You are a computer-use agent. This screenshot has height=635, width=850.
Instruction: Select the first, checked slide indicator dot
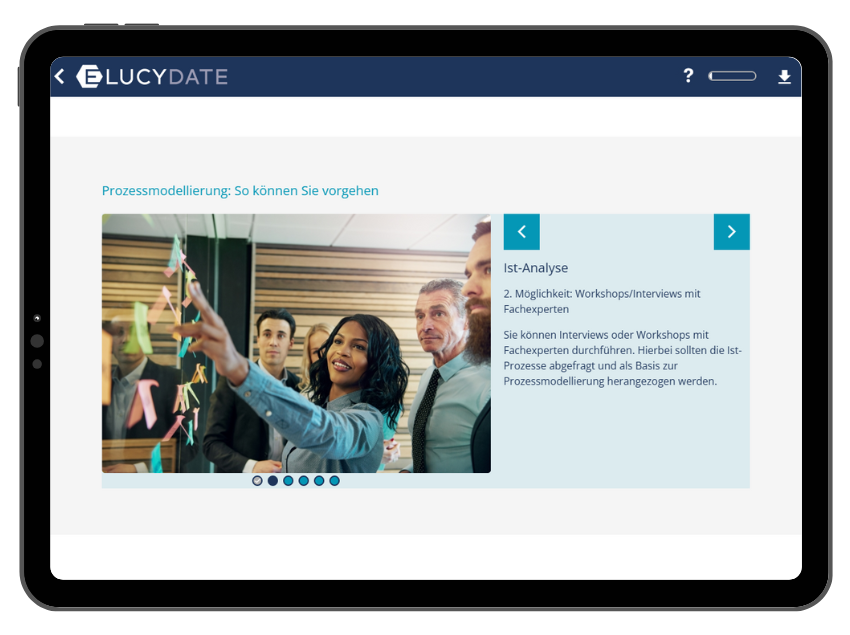(257, 481)
